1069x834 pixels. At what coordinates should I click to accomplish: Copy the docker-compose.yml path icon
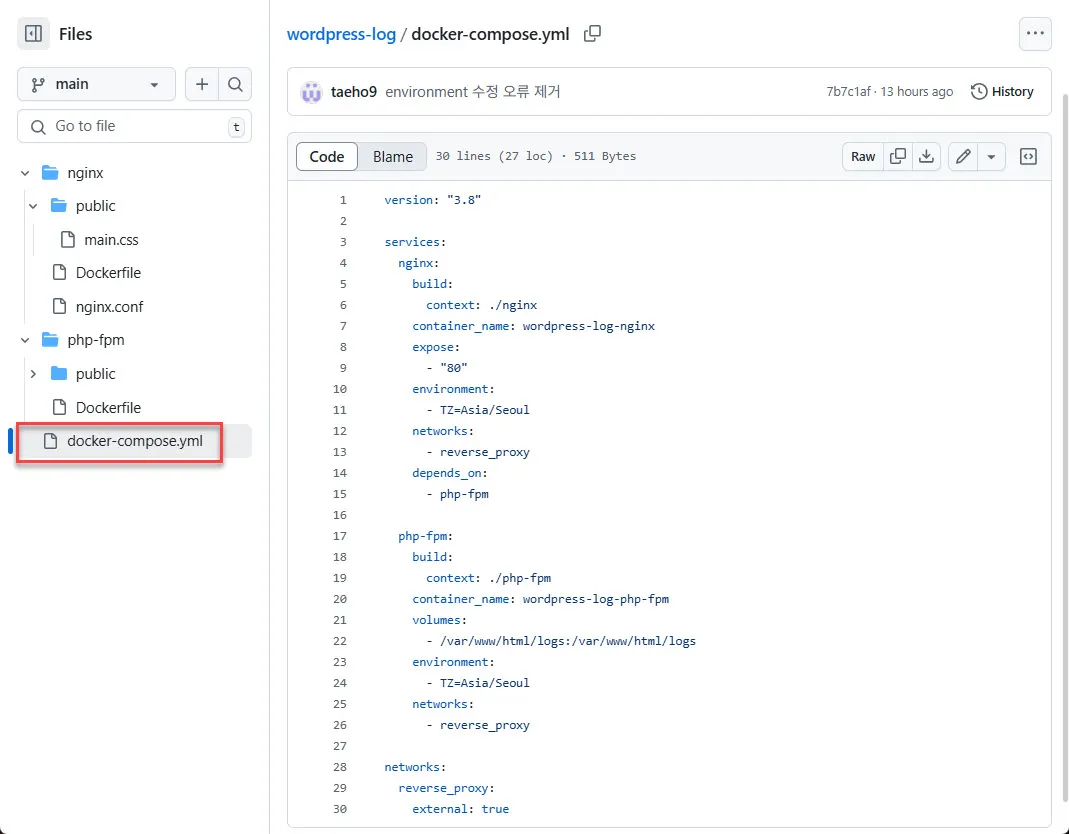tap(592, 33)
